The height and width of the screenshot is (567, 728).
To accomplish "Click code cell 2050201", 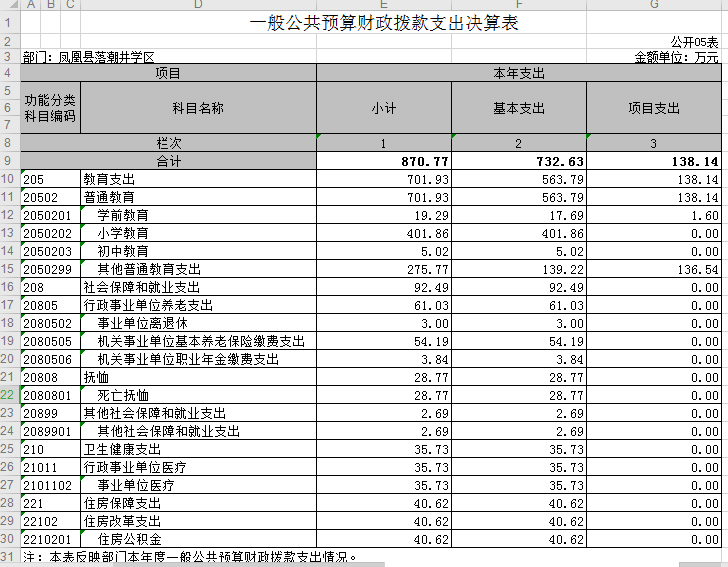I will click(x=50, y=215).
